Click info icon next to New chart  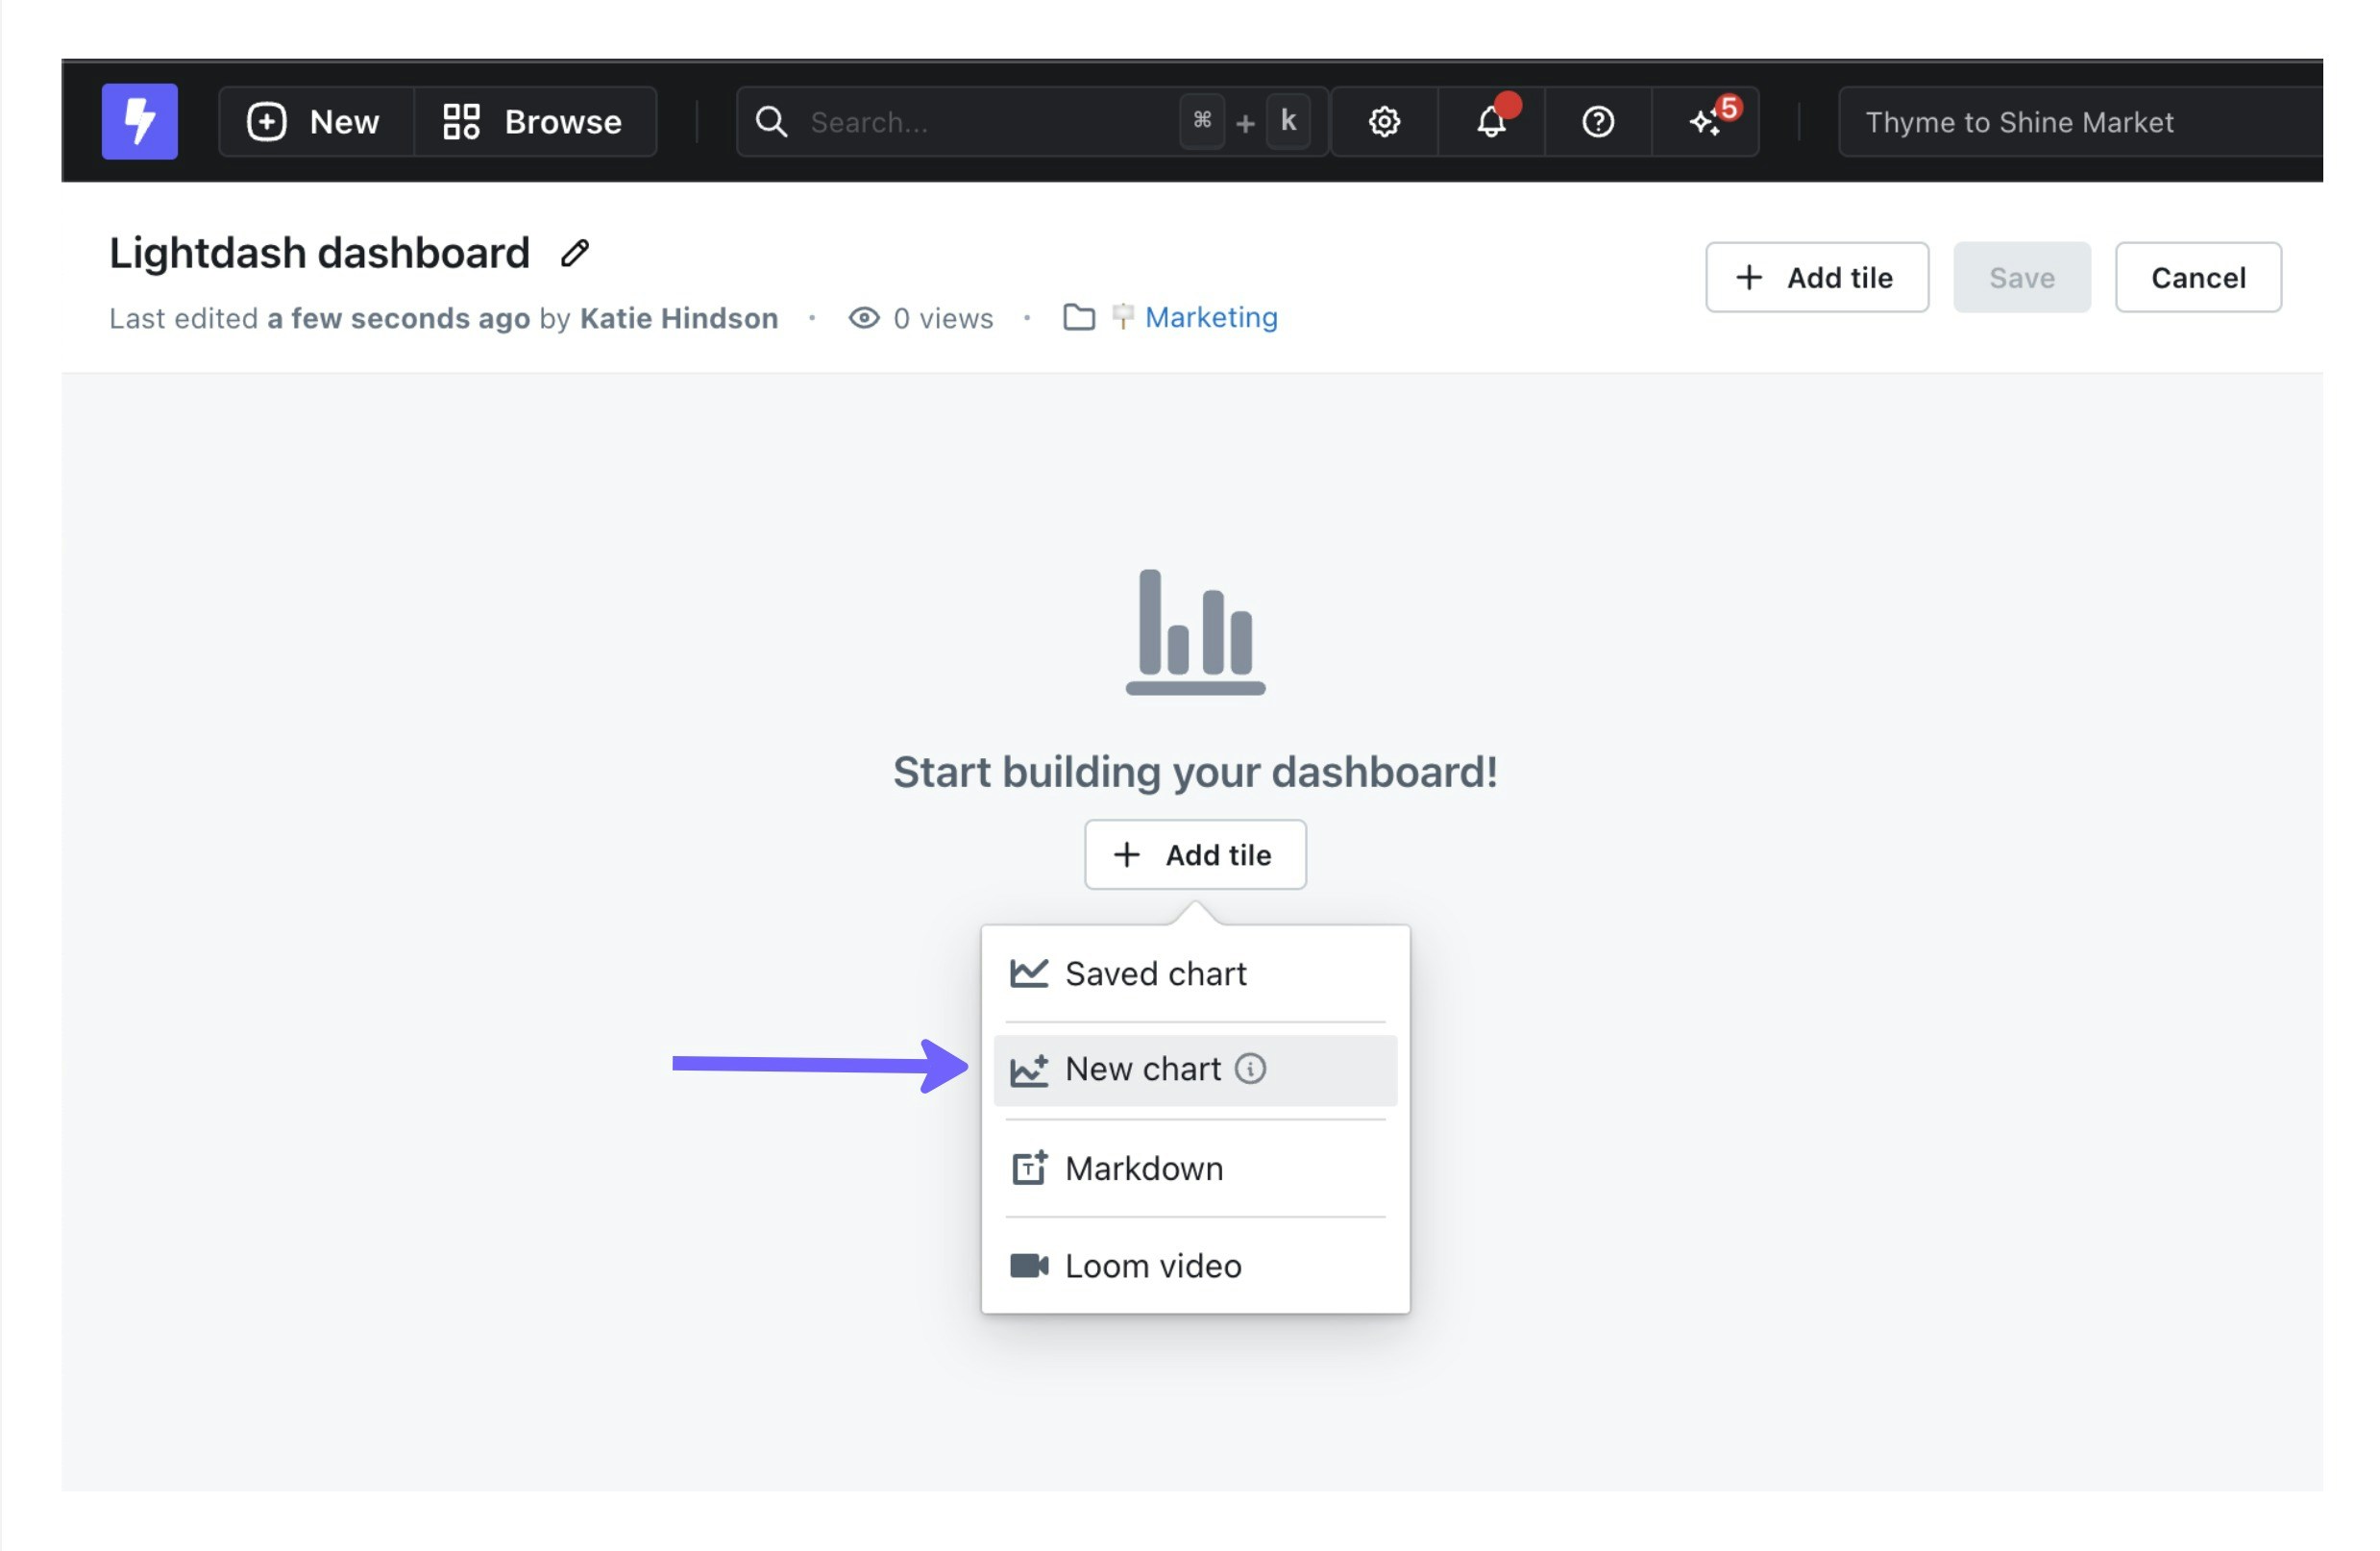1250,1068
